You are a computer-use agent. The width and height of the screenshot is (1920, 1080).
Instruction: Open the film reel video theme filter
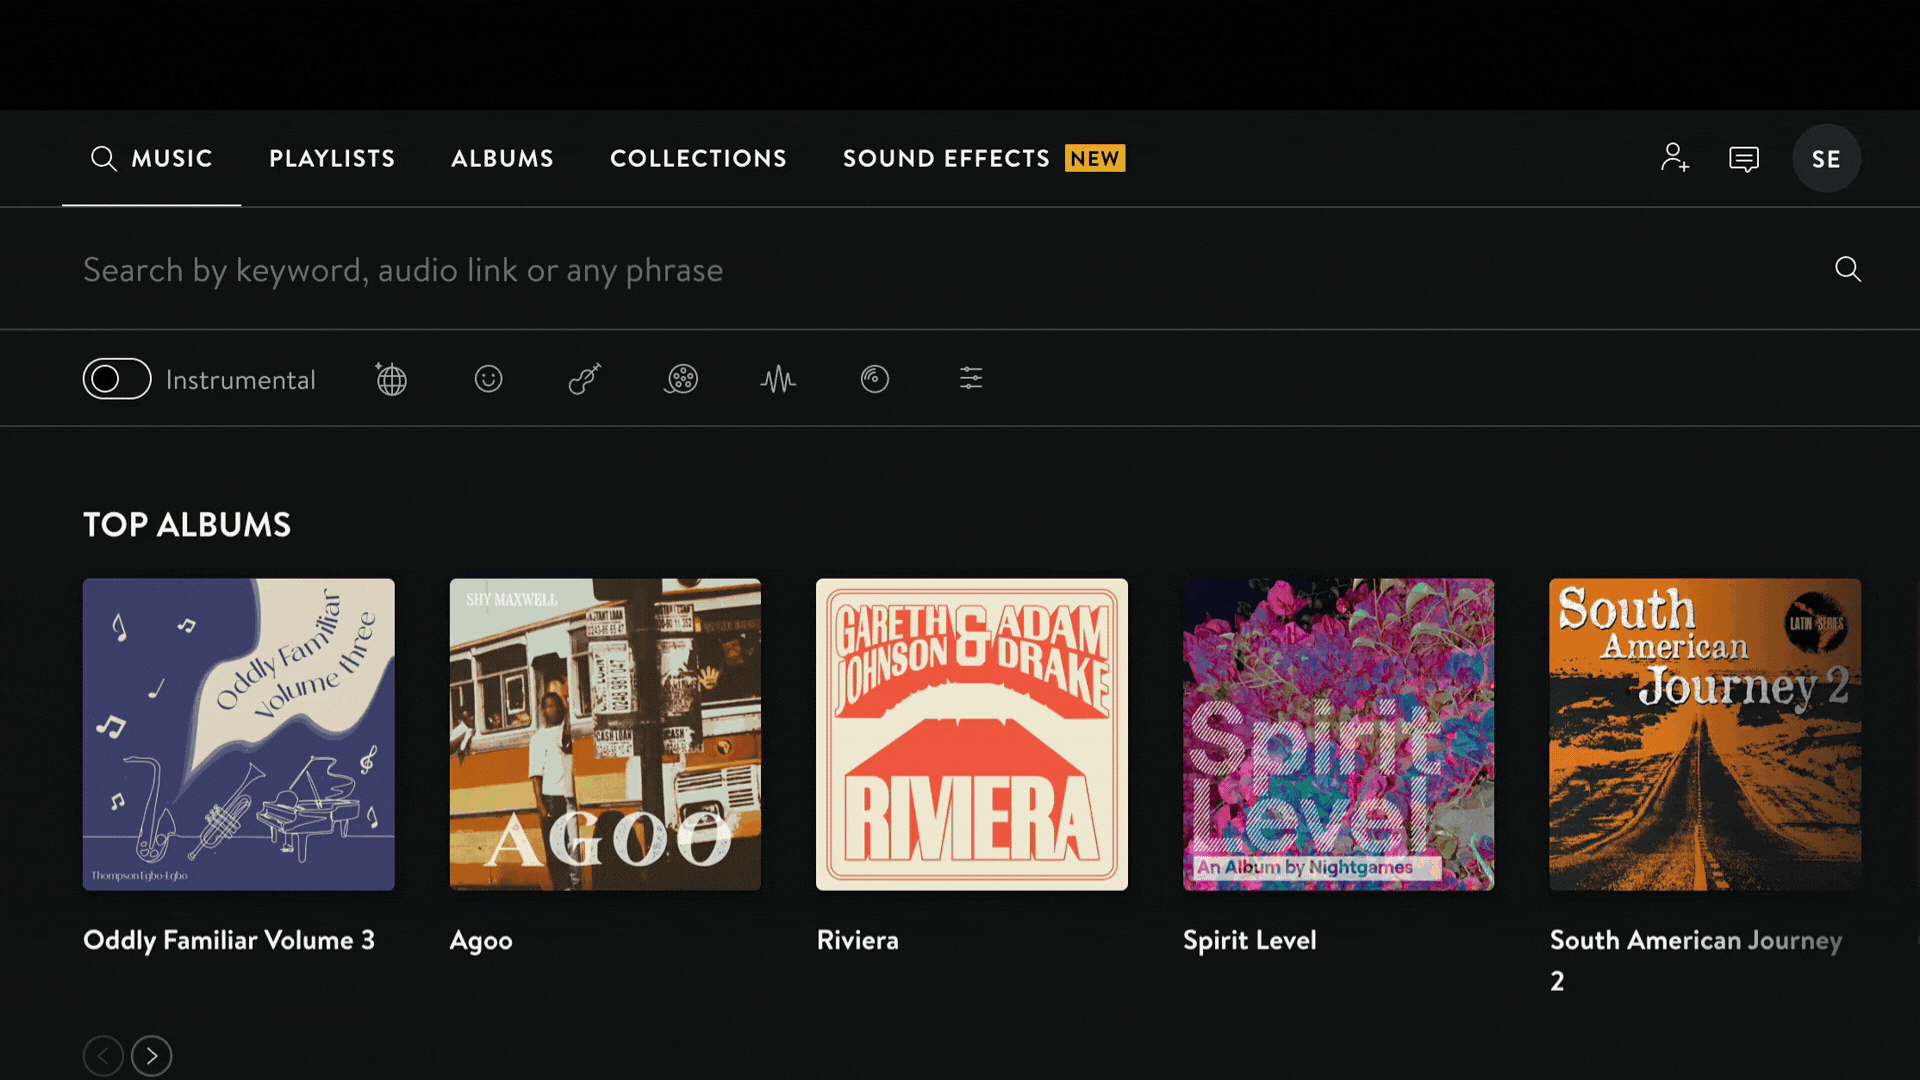(x=682, y=379)
